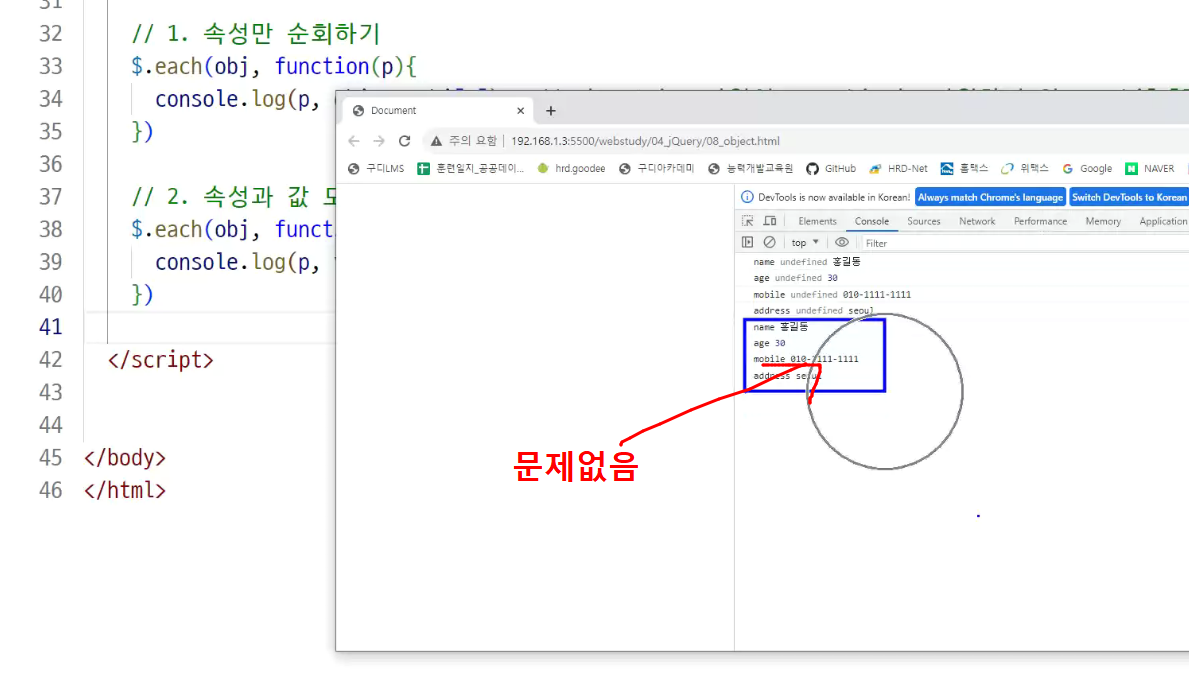This screenshot has height=699, width=1189.
Task: Open the 구디아카데미 bookmark
Action: tap(657, 168)
